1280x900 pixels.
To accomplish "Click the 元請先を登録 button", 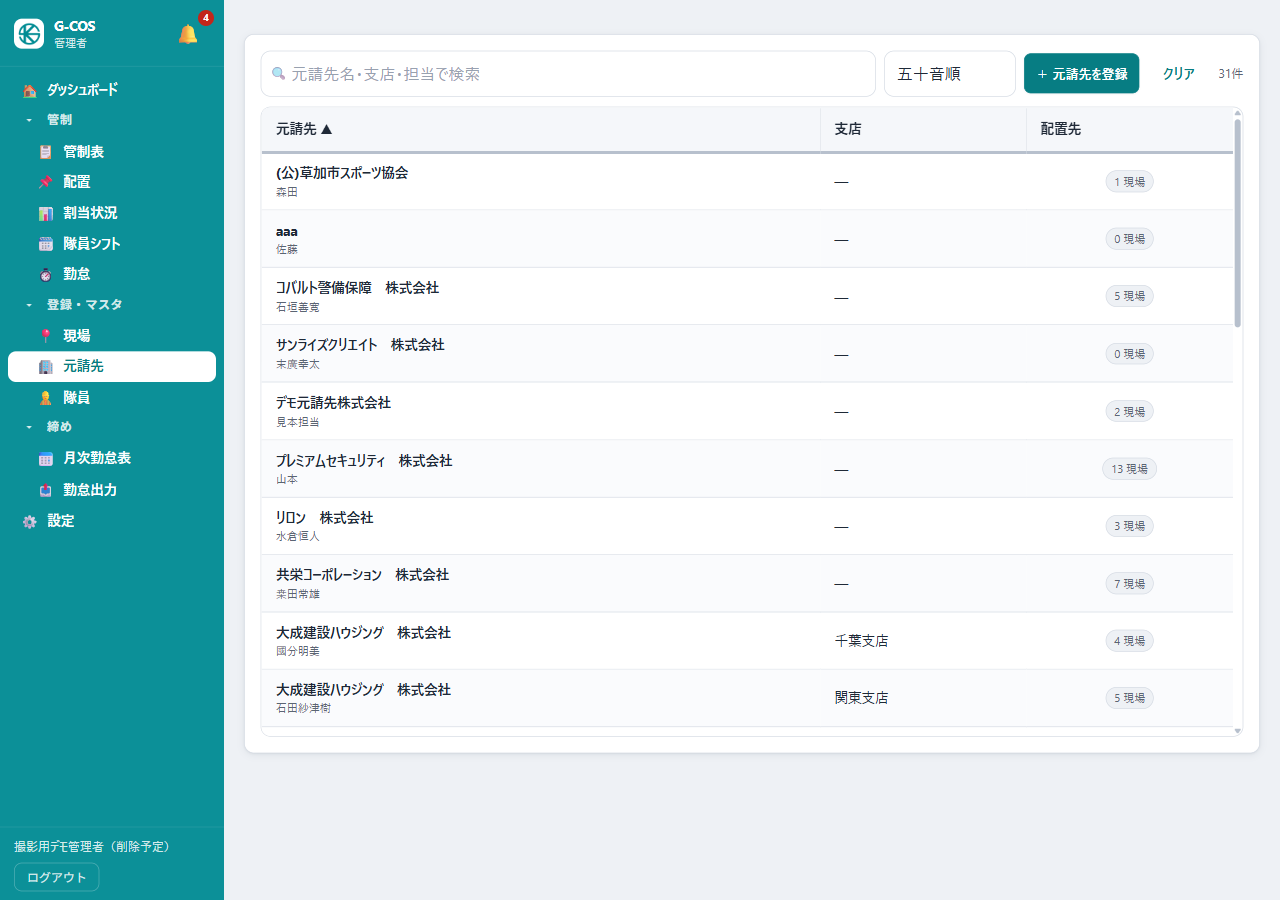I will (x=1081, y=74).
